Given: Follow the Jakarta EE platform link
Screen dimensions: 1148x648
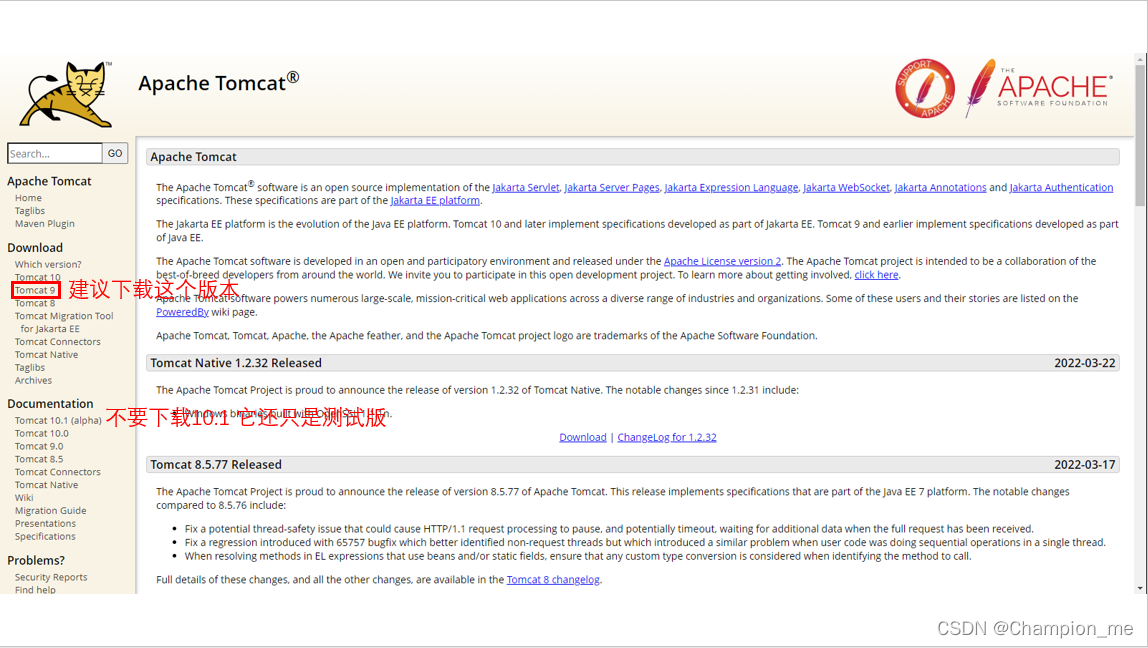Looking at the screenshot, I should click(435, 201).
